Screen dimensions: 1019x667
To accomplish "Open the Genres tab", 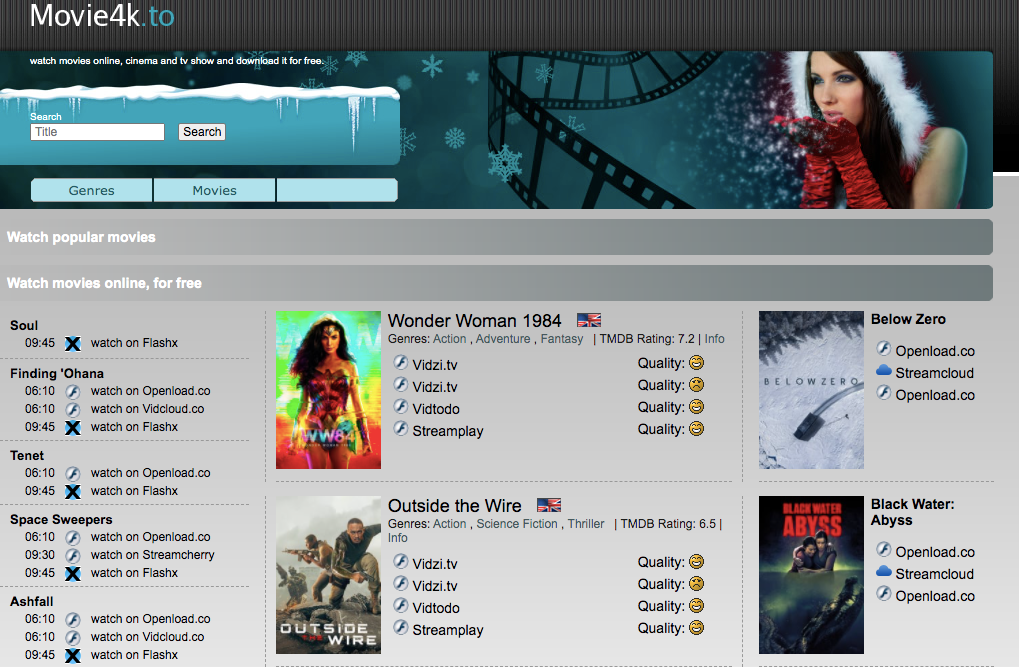I will tap(92, 190).
